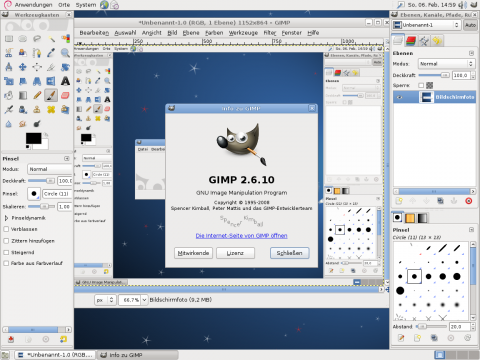The image size is (480, 360).
Task: Click the Mitwirkende button
Action: [x=193, y=253]
